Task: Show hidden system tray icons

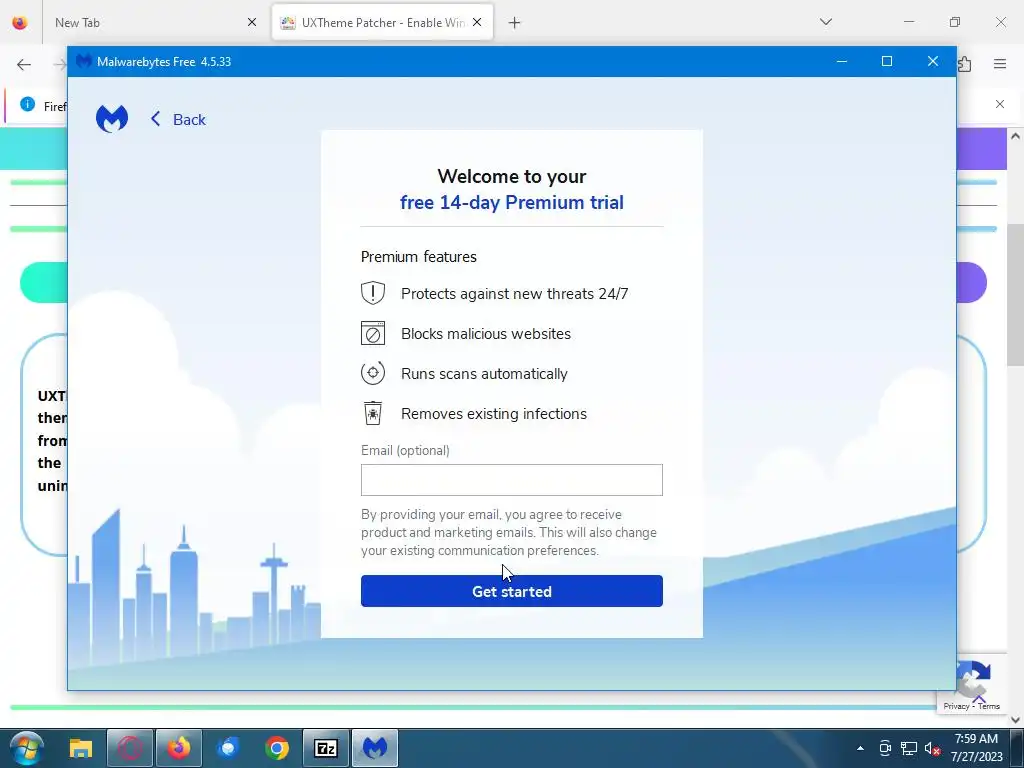Action: pos(860,748)
